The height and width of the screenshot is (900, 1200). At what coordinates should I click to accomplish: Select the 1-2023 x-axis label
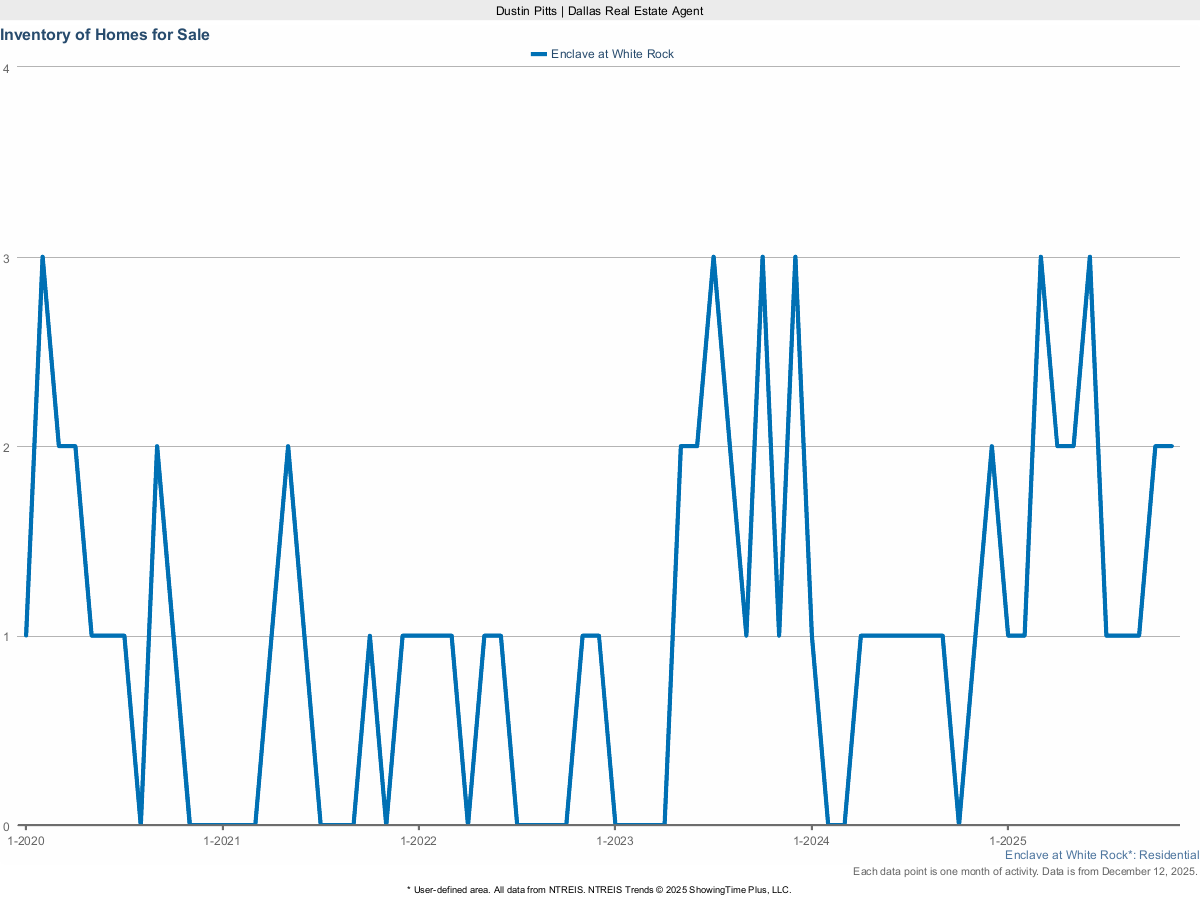point(615,841)
